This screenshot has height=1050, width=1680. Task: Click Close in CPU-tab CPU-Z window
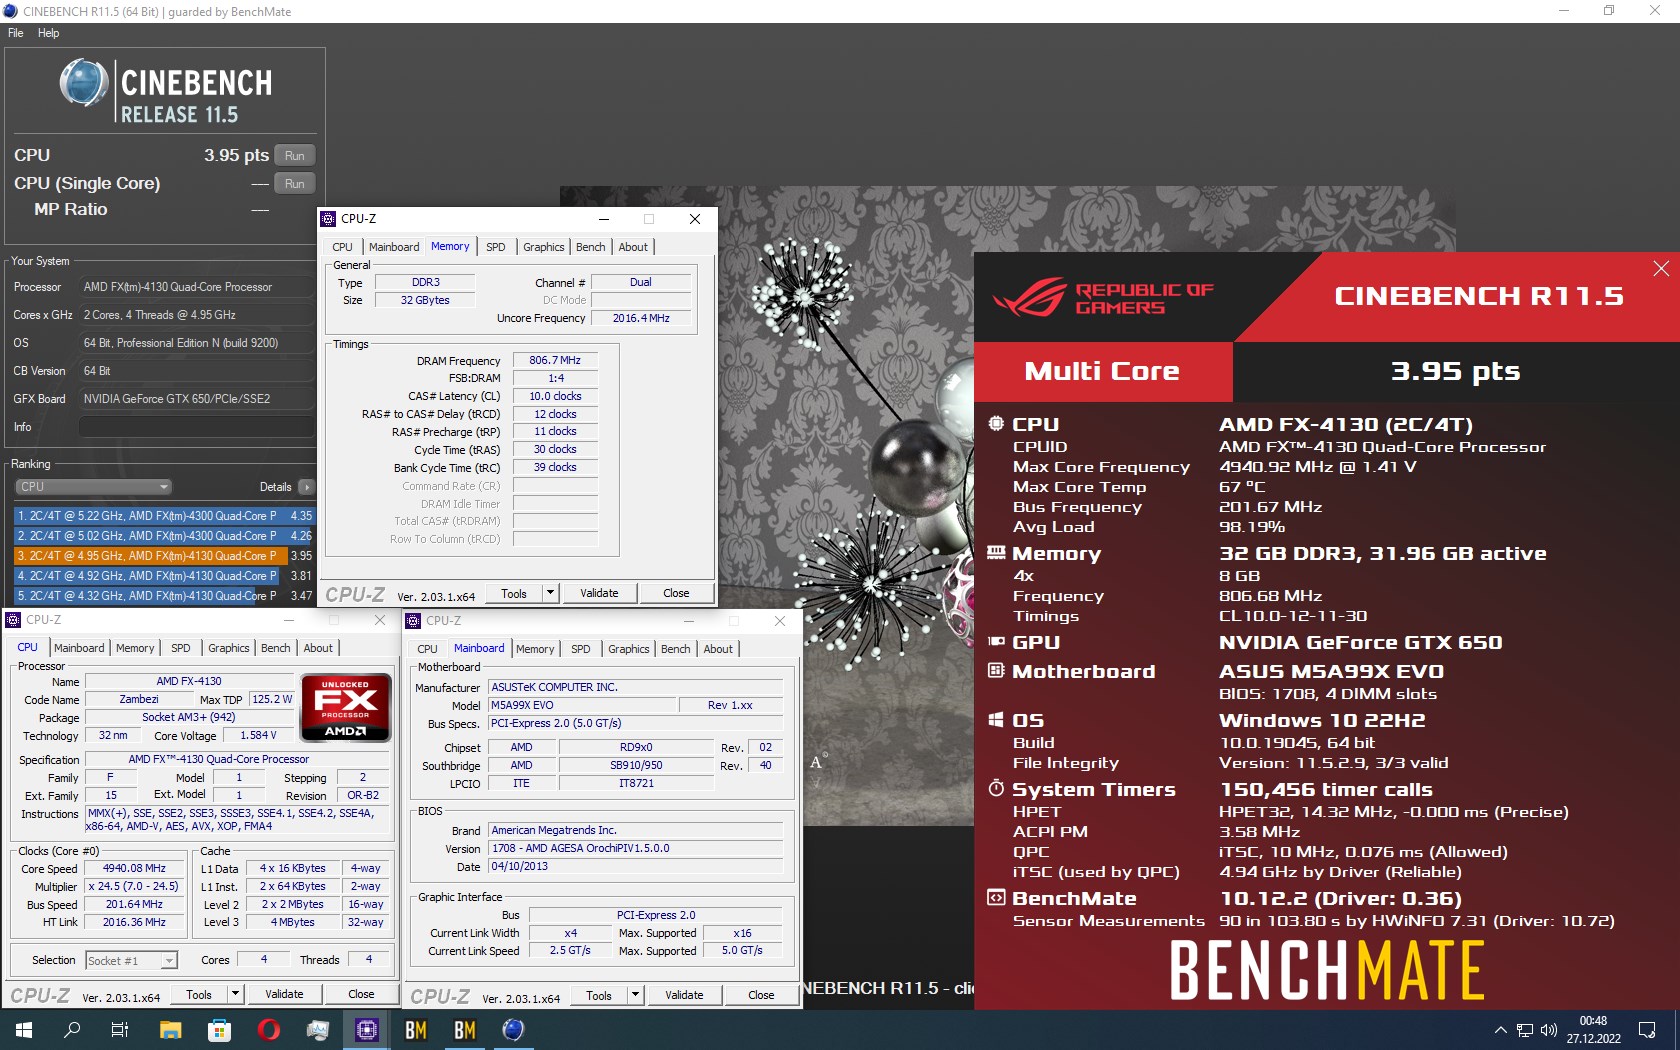click(361, 994)
